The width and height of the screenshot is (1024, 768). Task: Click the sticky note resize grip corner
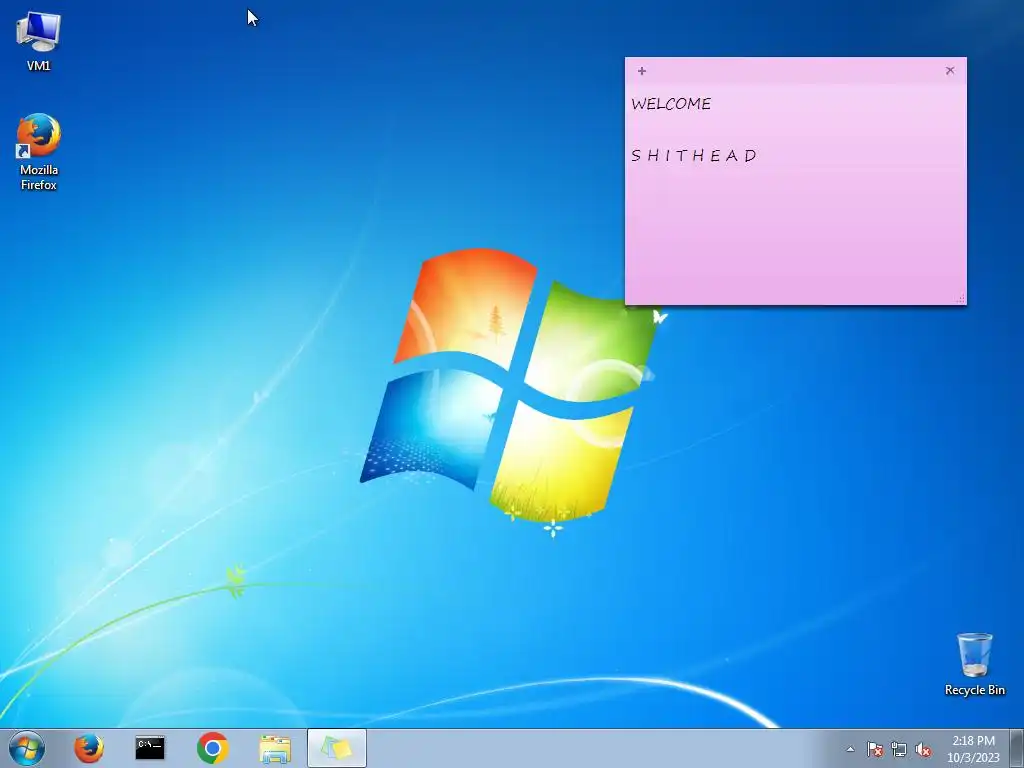tap(961, 298)
